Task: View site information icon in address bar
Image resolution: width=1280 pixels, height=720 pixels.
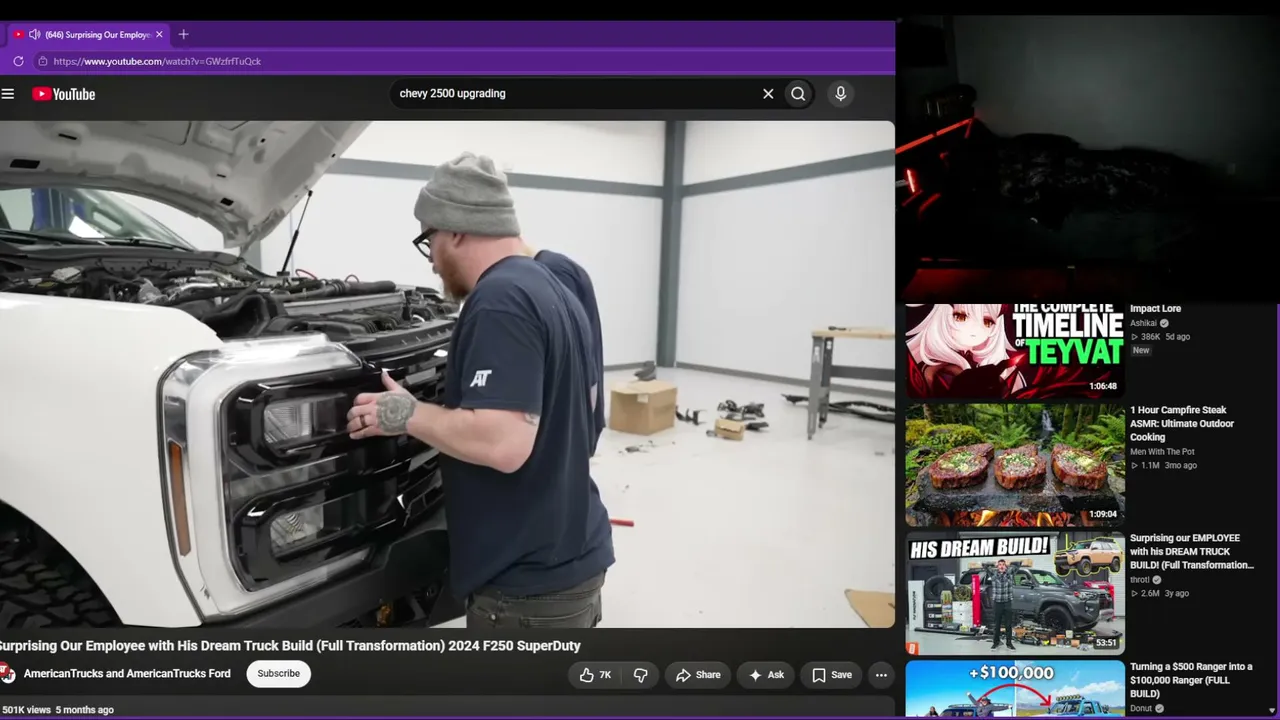Action: tap(42, 61)
